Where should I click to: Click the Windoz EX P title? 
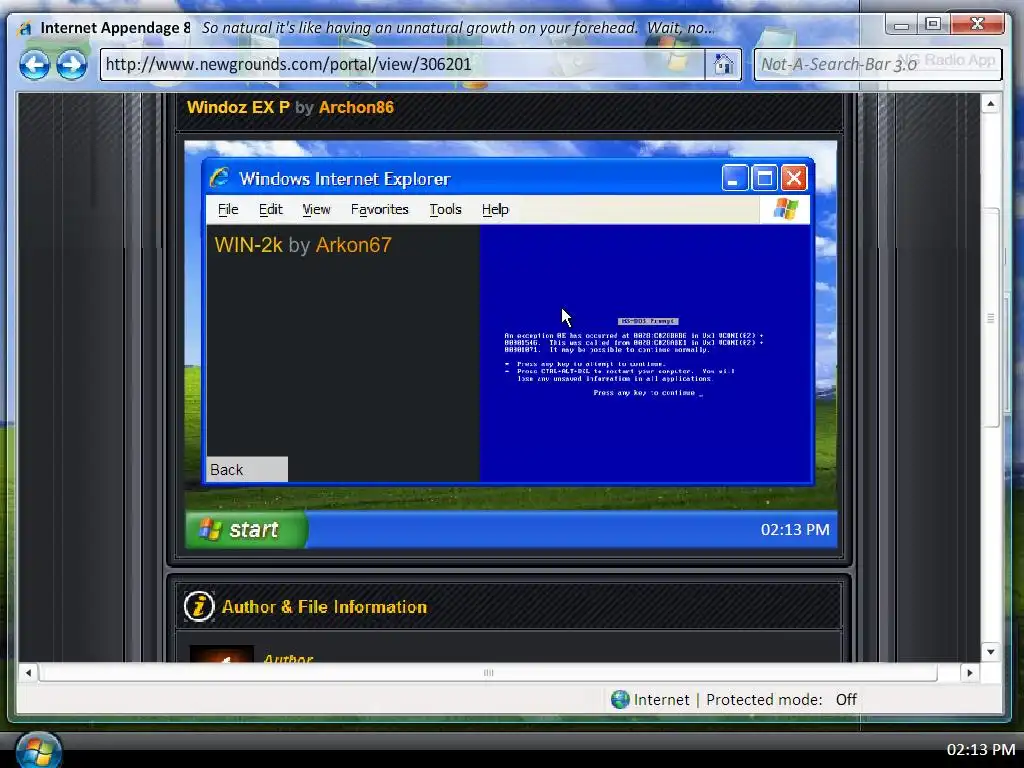coord(238,107)
